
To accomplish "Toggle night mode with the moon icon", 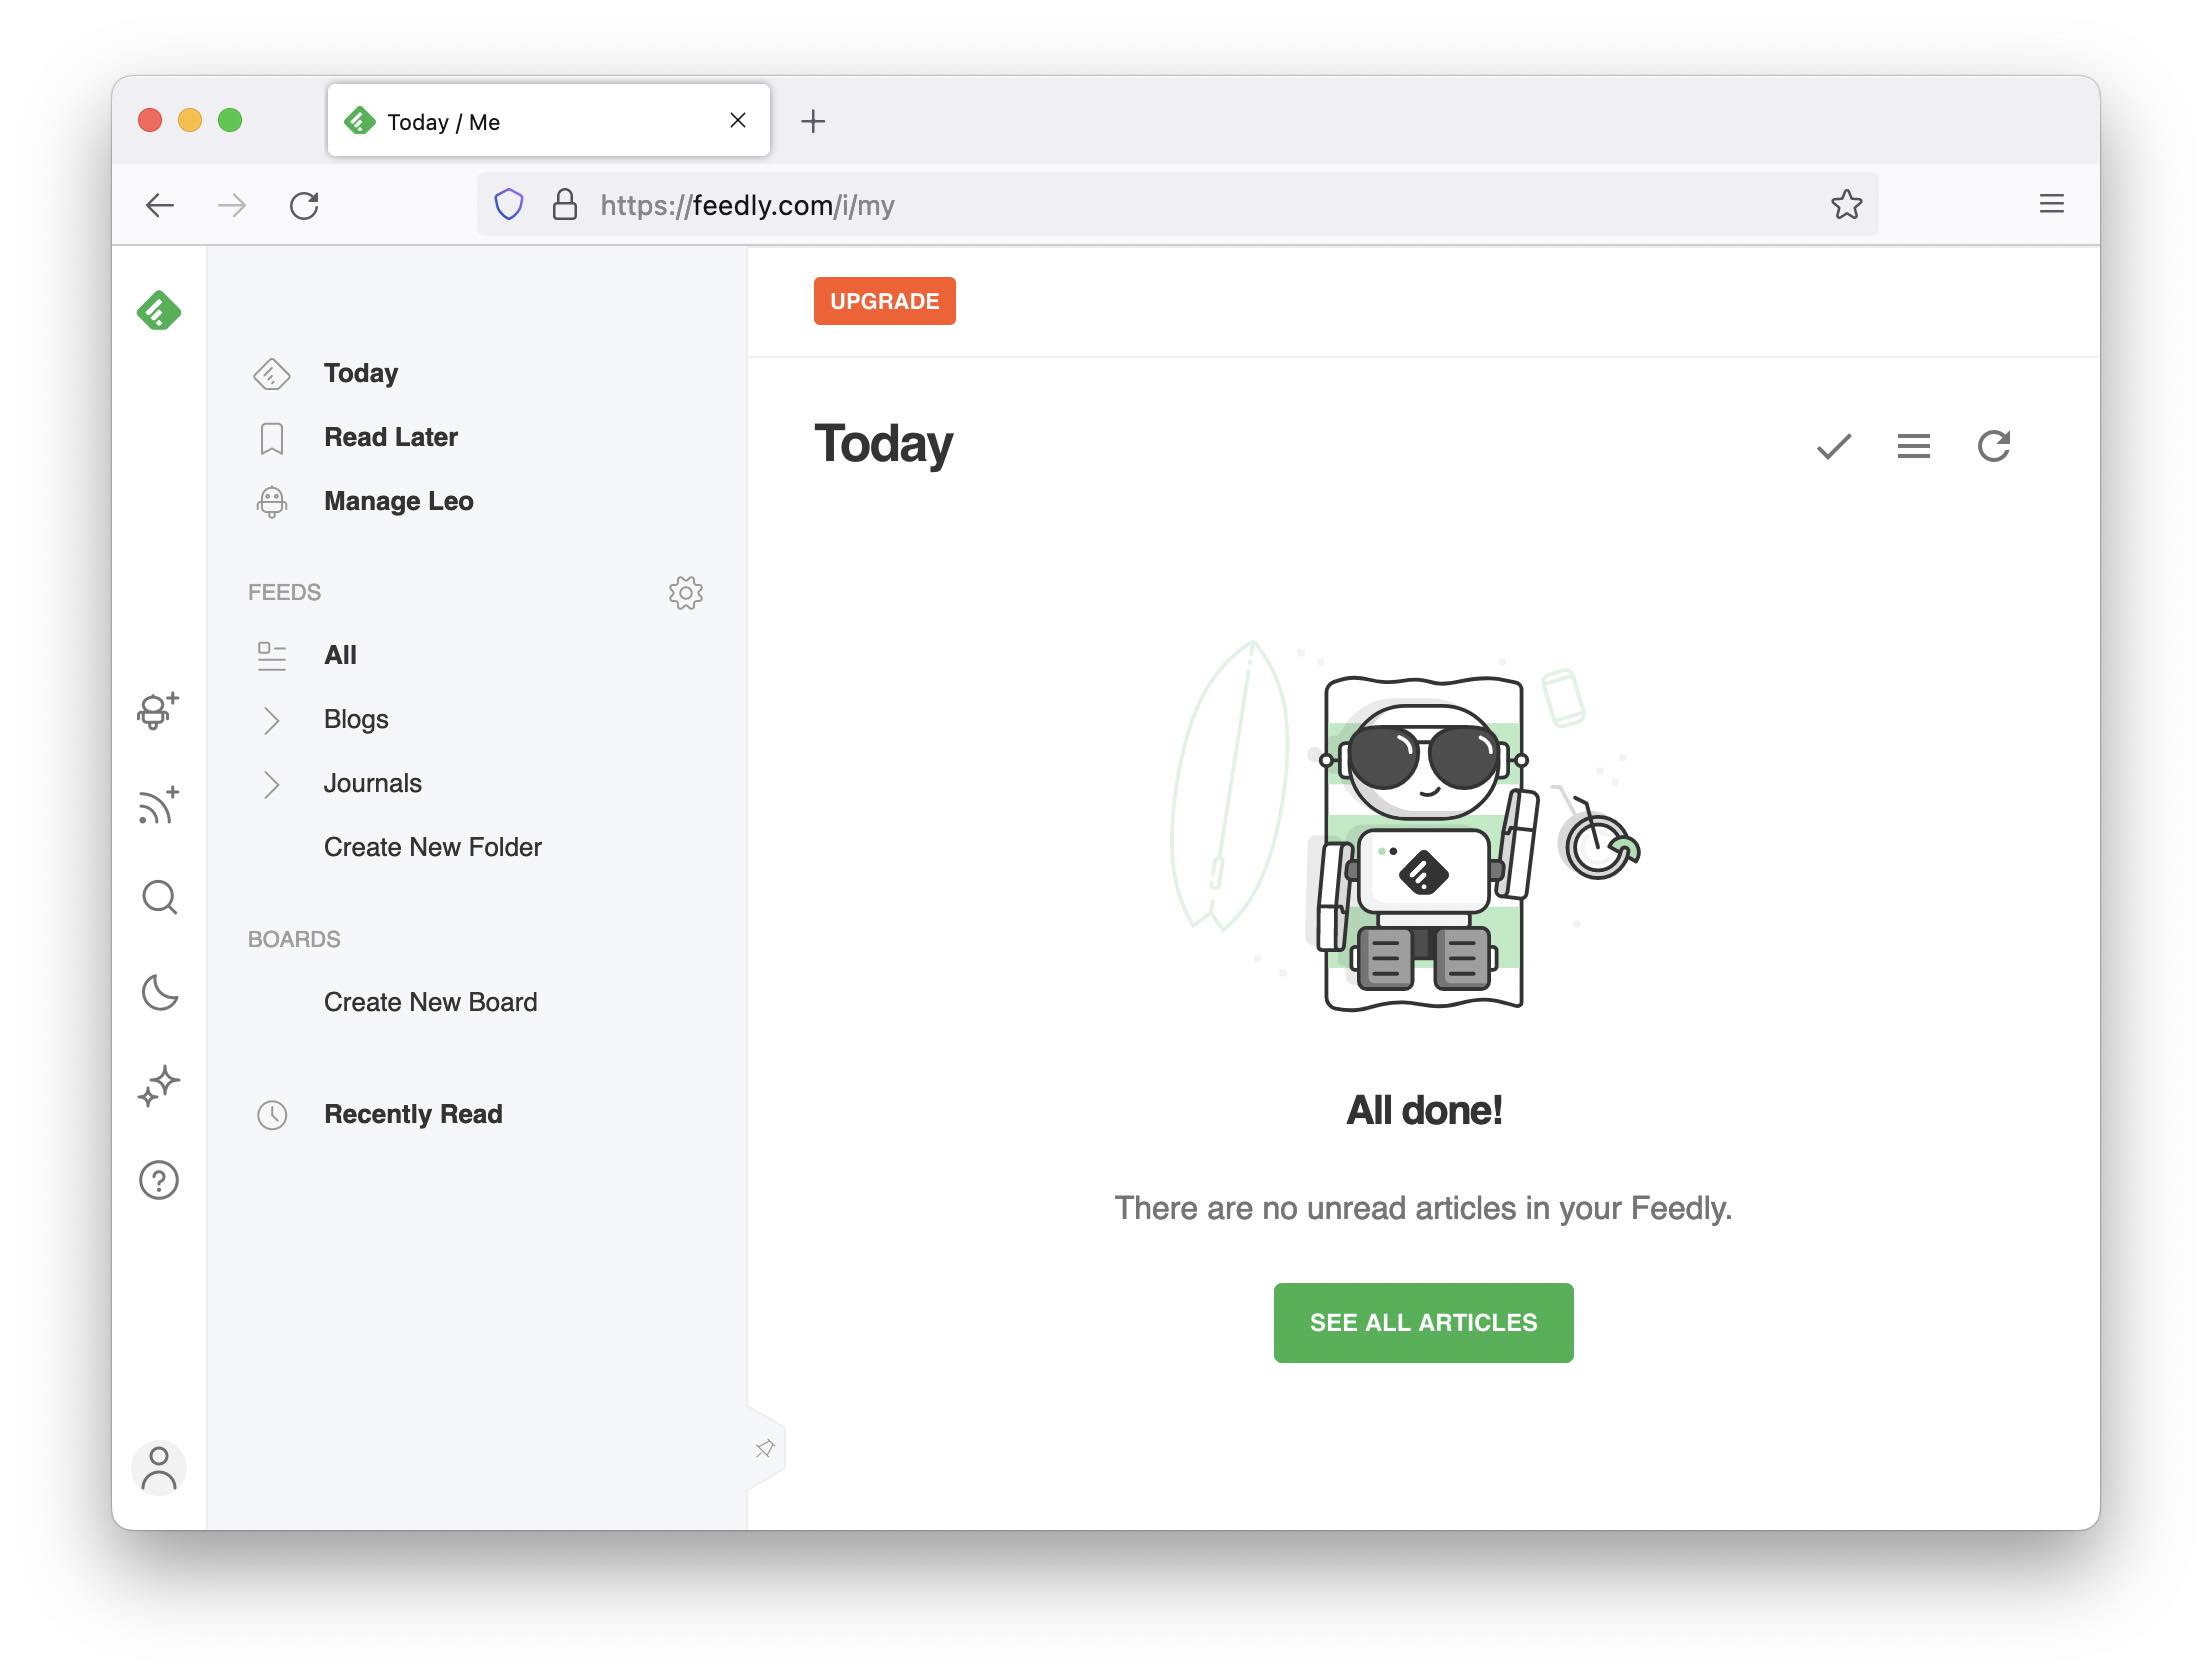I will coord(159,992).
